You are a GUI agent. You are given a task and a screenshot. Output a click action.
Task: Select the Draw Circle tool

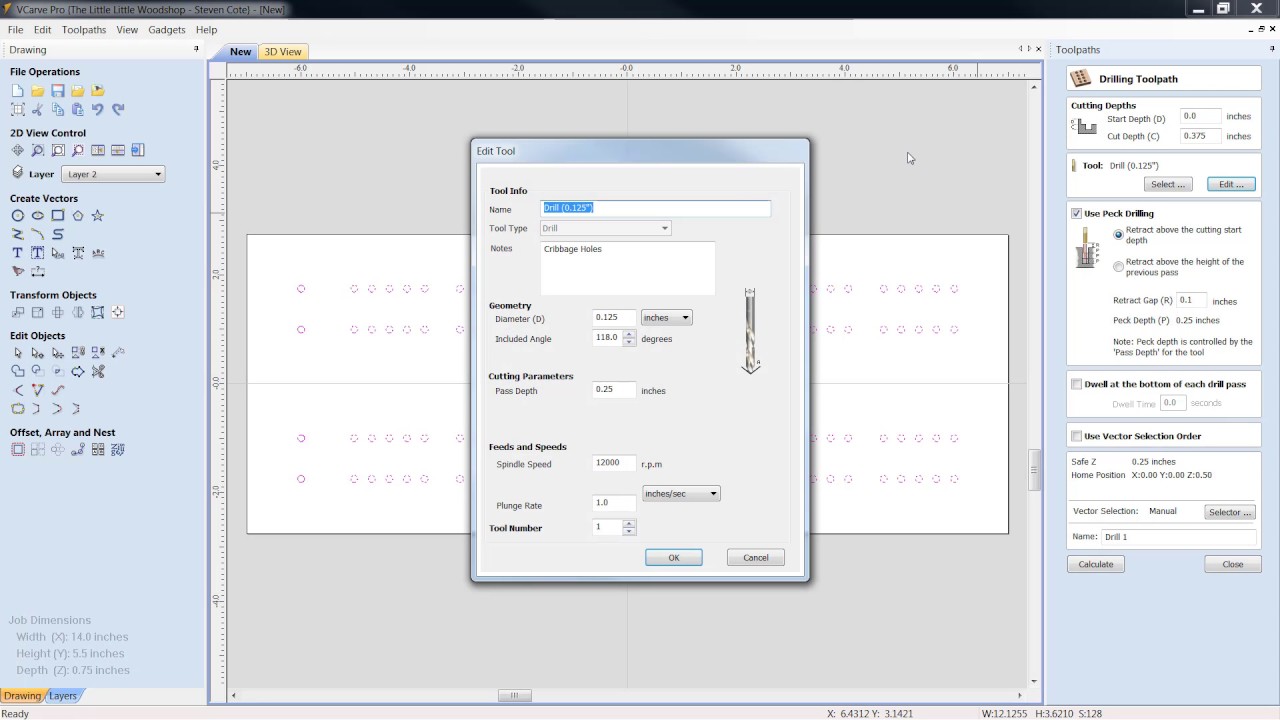[x=17, y=216]
